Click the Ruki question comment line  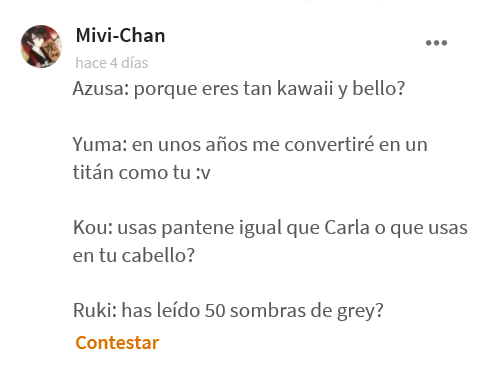pyautogui.click(x=228, y=311)
